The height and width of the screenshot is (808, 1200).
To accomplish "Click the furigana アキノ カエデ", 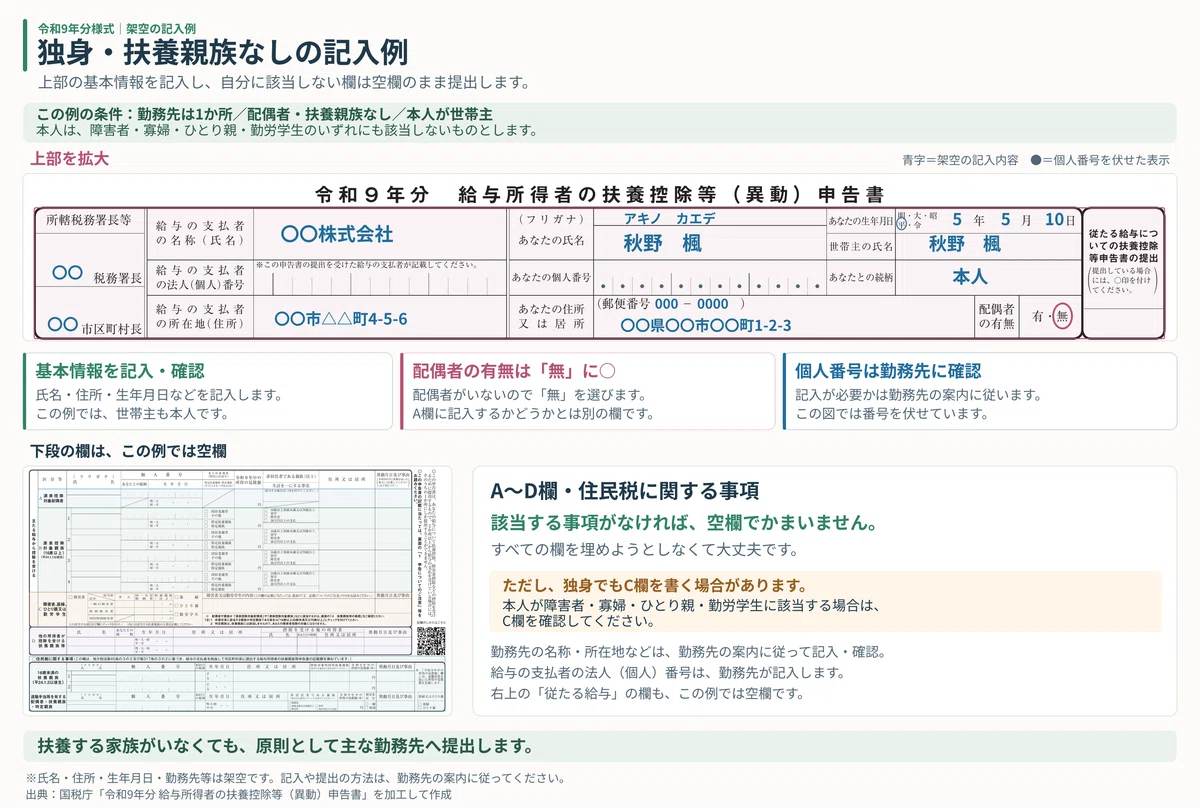I will pyautogui.click(x=669, y=217).
